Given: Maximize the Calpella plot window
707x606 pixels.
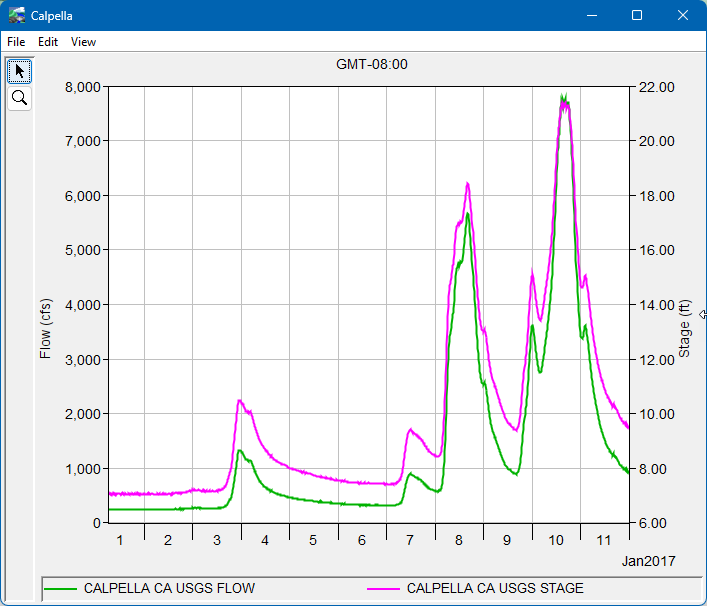Looking at the screenshot, I should [636, 16].
